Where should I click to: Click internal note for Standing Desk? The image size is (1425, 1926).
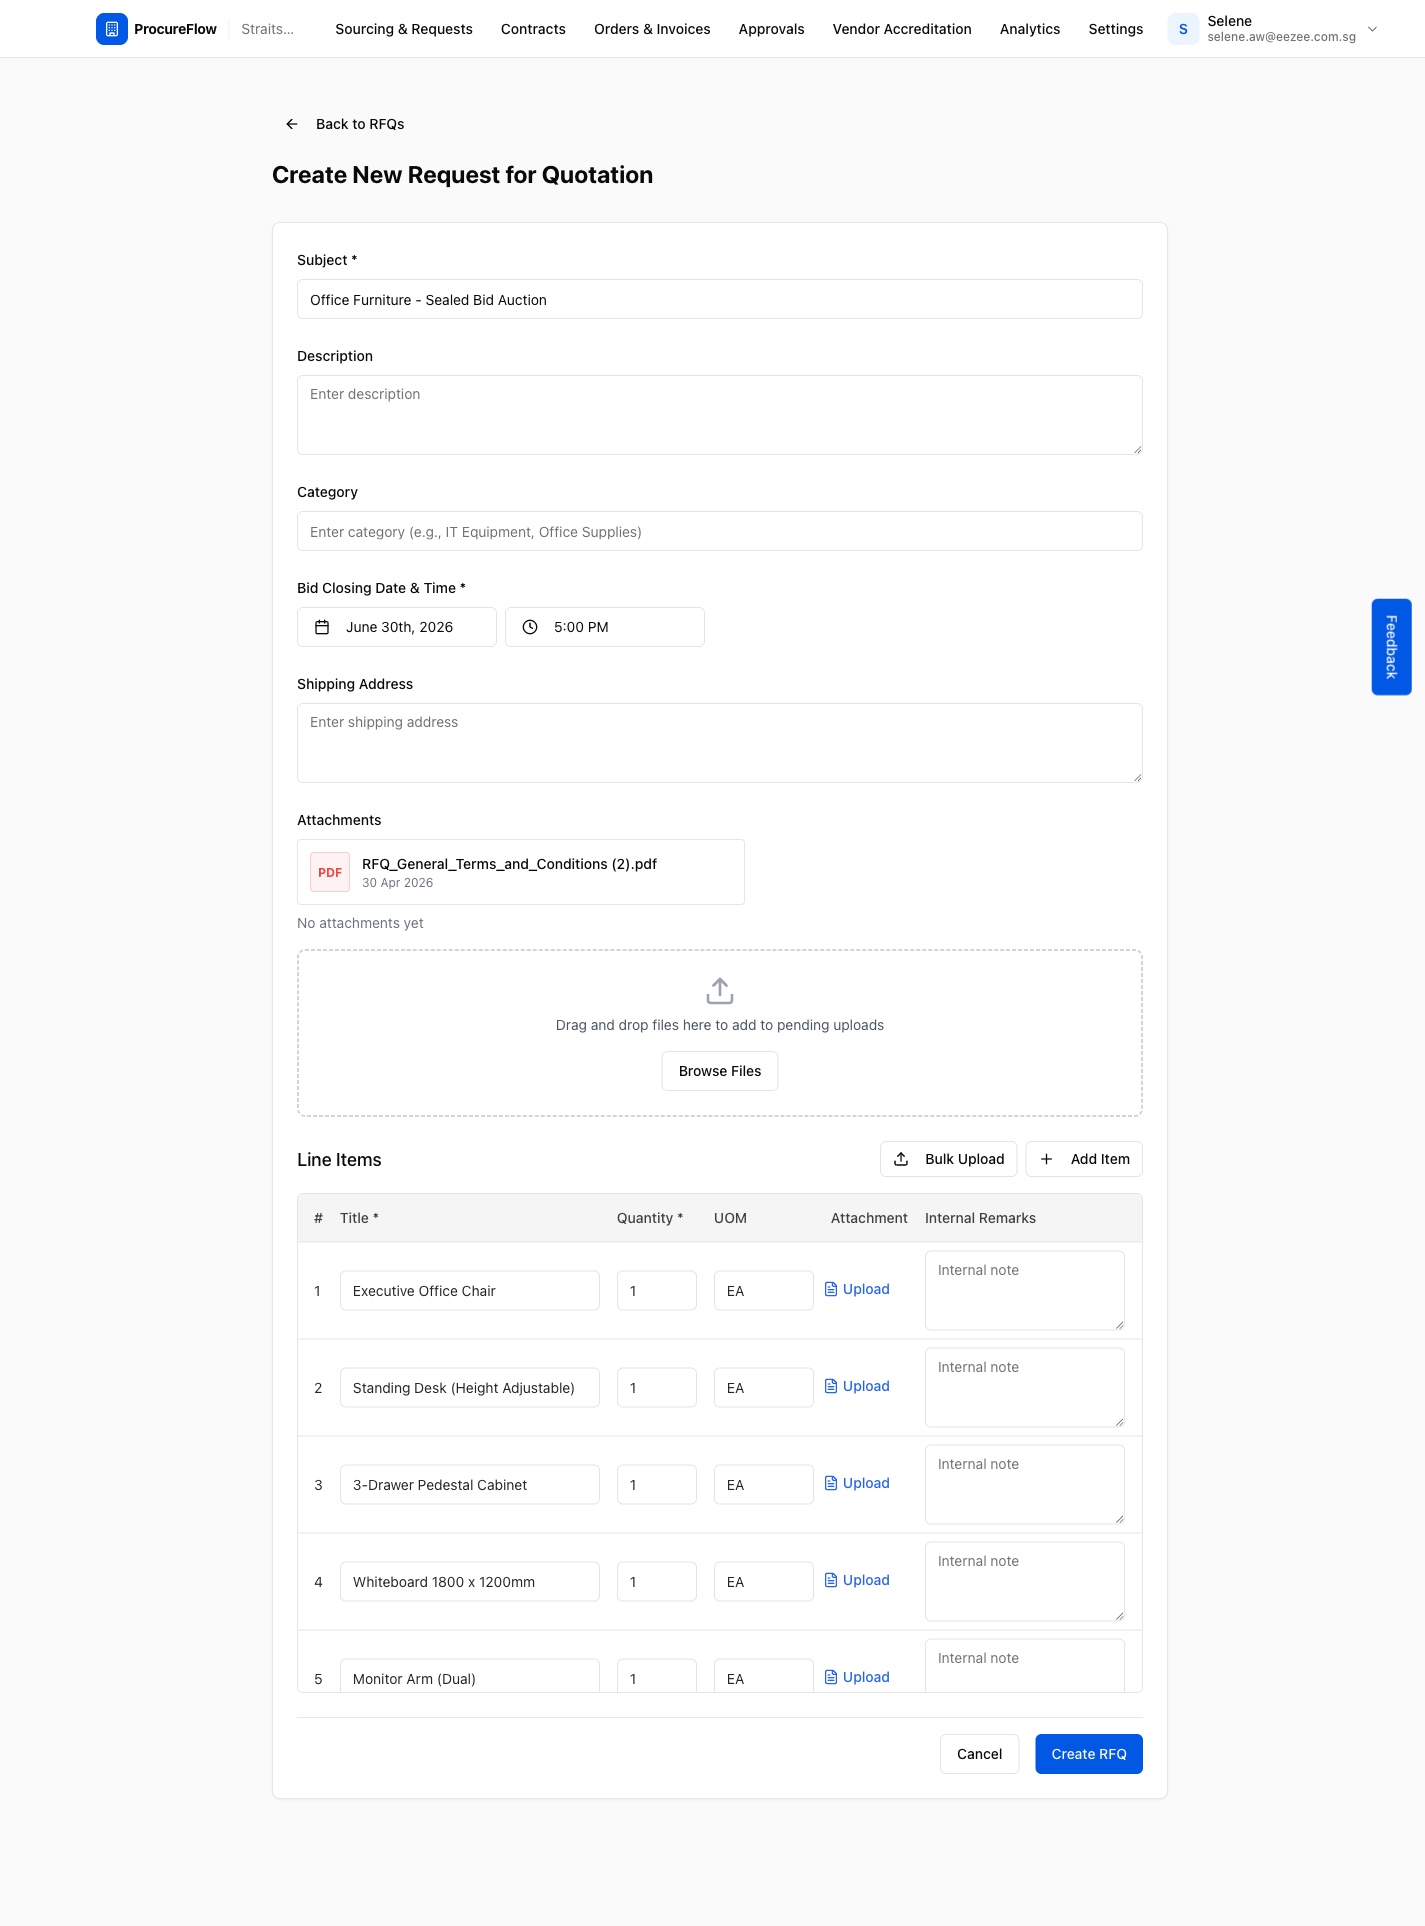click(x=1025, y=1387)
